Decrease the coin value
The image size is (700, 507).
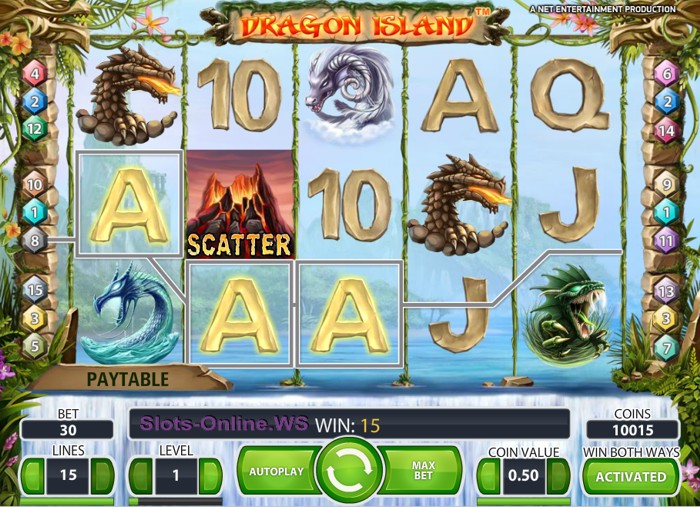[x=489, y=475]
